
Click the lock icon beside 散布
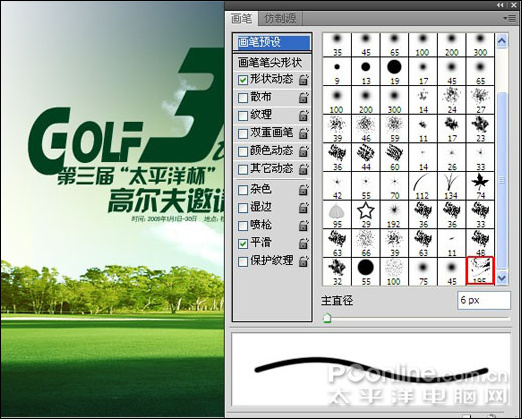(304, 97)
